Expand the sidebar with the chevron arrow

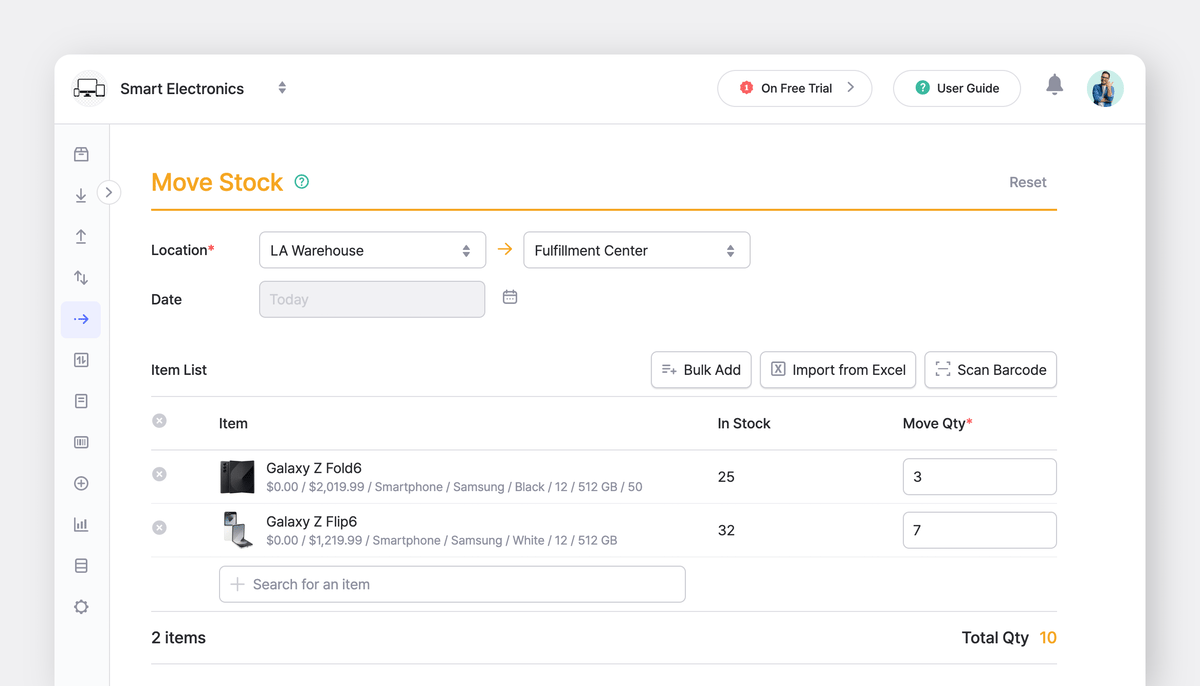point(108,191)
